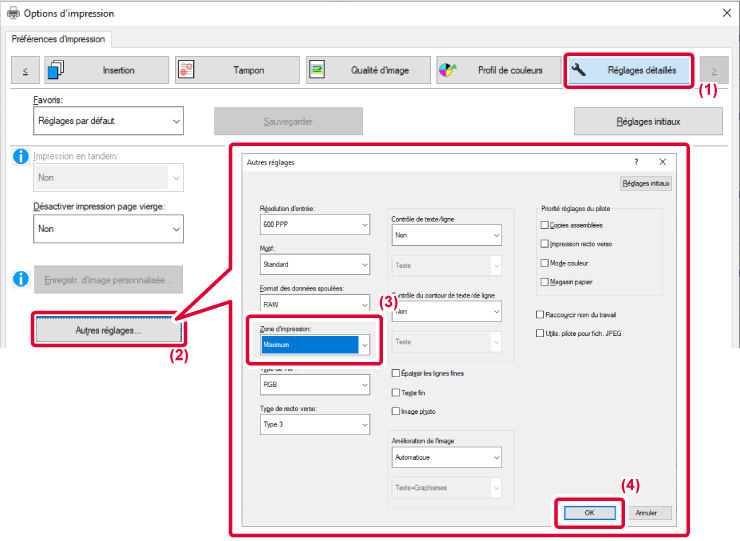Select the Préférences d'impression tab
The width and height of the screenshot is (740, 541).
[60, 39]
